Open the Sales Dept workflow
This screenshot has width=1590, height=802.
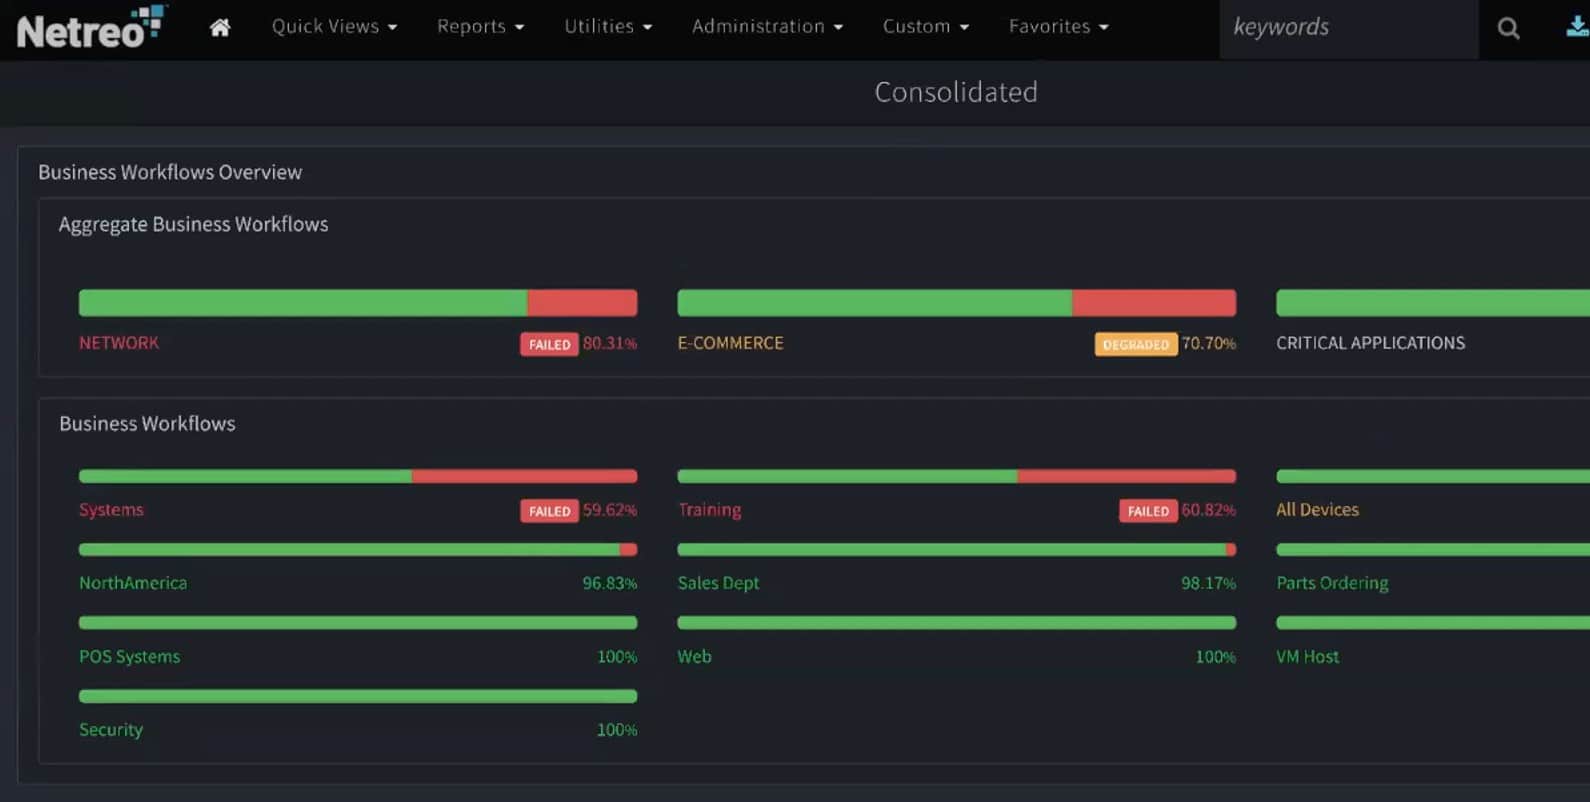(718, 583)
